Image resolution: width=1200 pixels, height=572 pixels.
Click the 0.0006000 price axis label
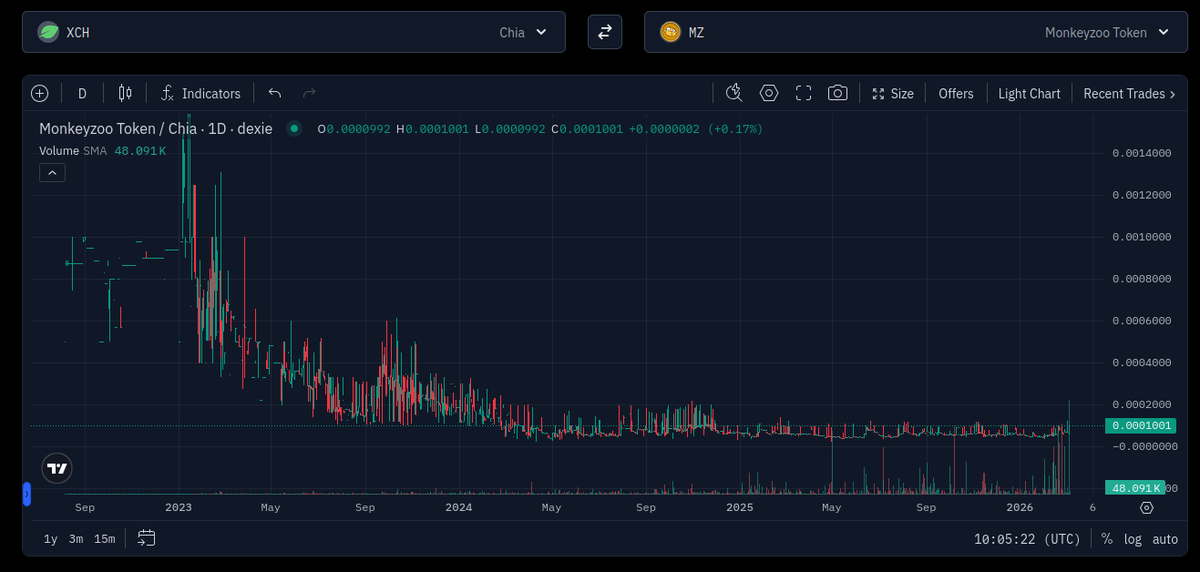pyautogui.click(x=1142, y=321)
